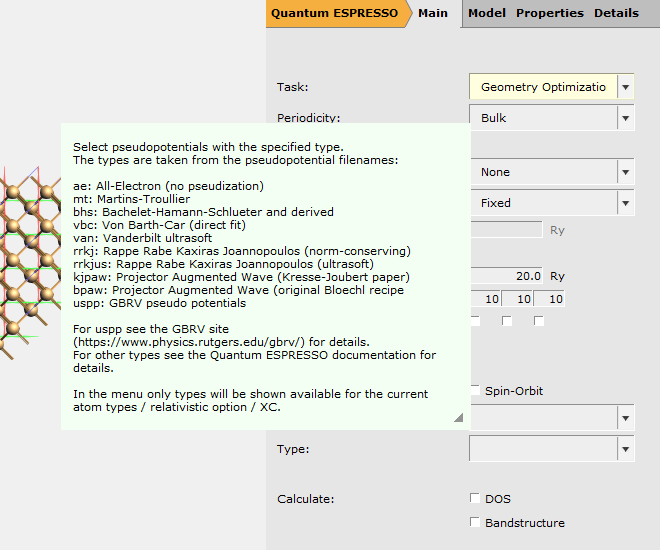Open the Quantum ESPRESSO tab
Image resolution: width=660 pixels, height=550 pixels.
(x=335, y=13)
